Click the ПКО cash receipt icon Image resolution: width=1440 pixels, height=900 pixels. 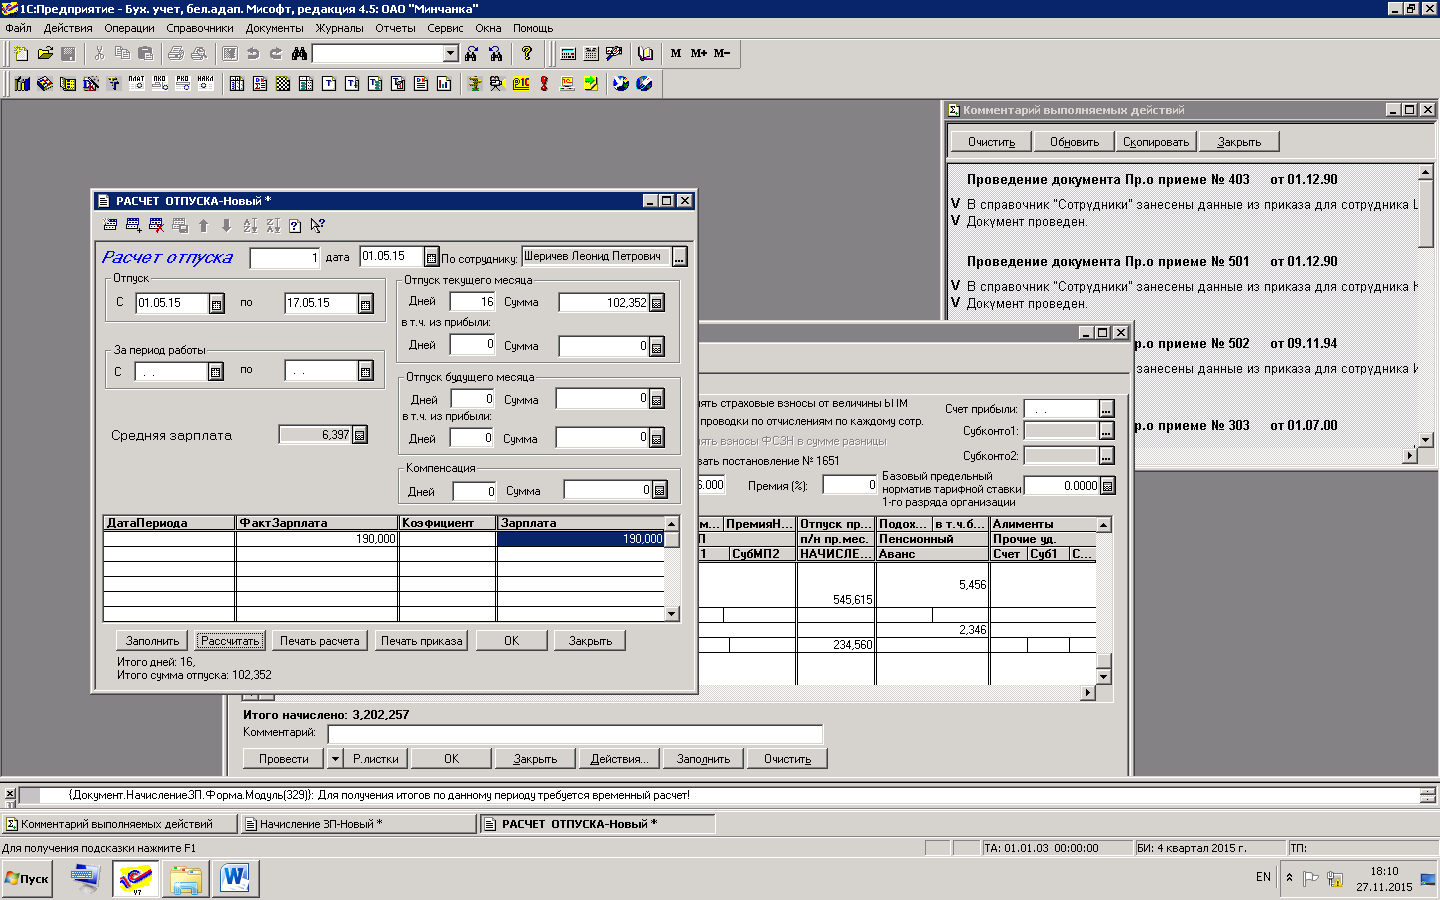(x=160, y=83)
